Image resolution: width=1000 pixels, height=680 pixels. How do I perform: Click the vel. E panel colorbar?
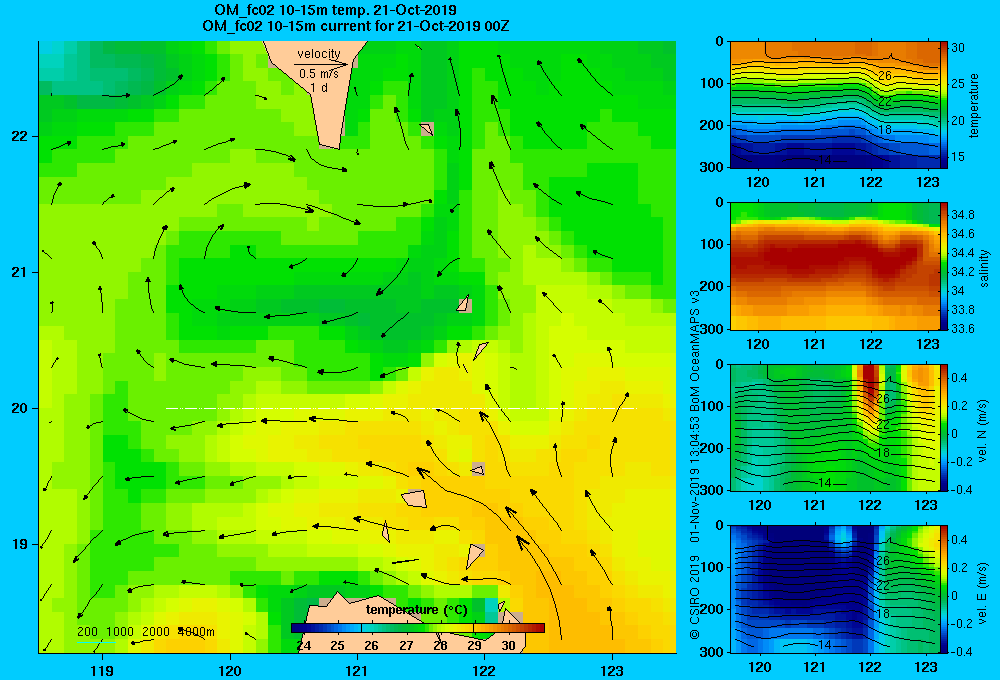[x=943, y=589]
